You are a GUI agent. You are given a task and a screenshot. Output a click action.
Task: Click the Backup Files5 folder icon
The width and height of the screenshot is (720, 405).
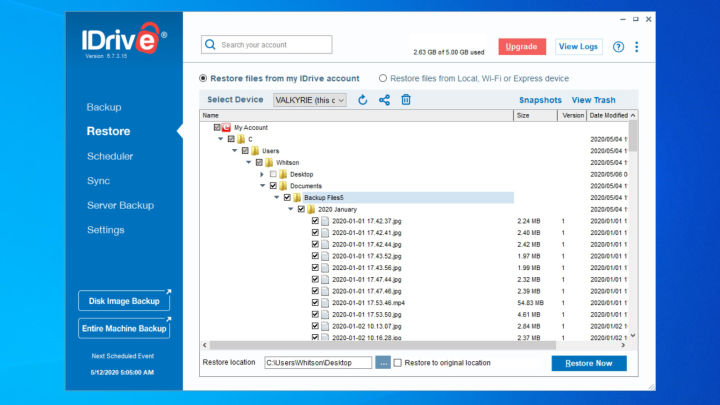(x=297, y=197)
